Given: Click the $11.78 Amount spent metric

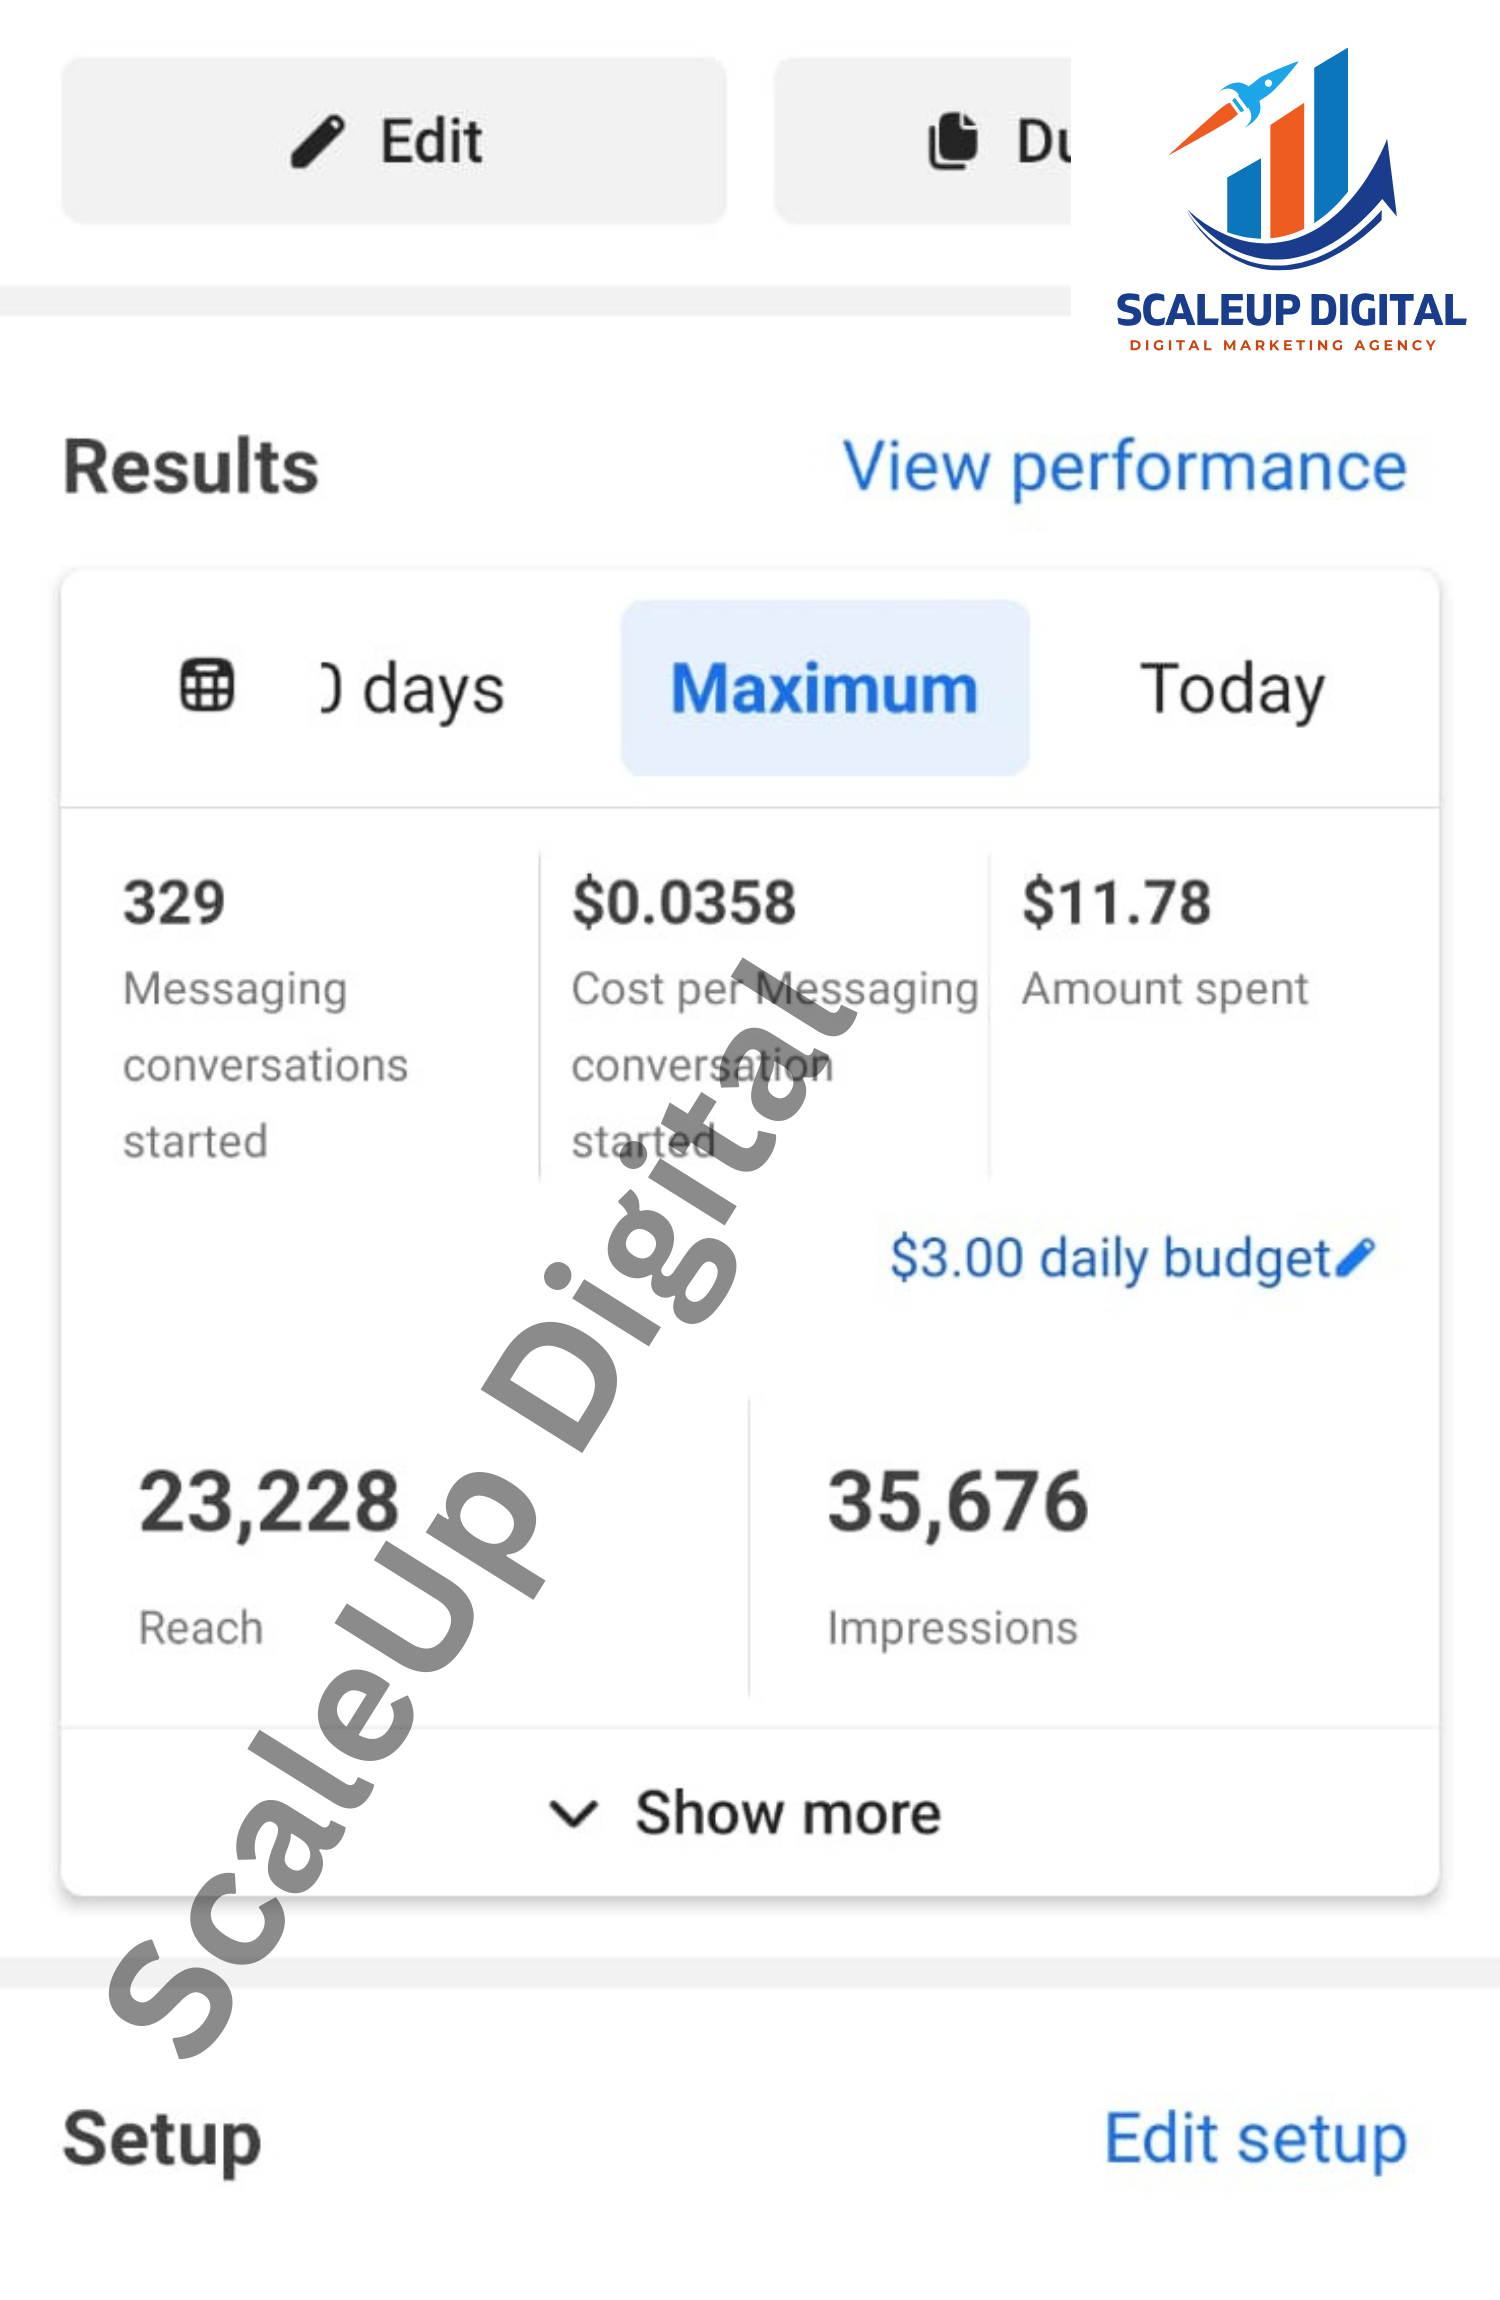Looking at the screenshot, I should pos(1116,902).
